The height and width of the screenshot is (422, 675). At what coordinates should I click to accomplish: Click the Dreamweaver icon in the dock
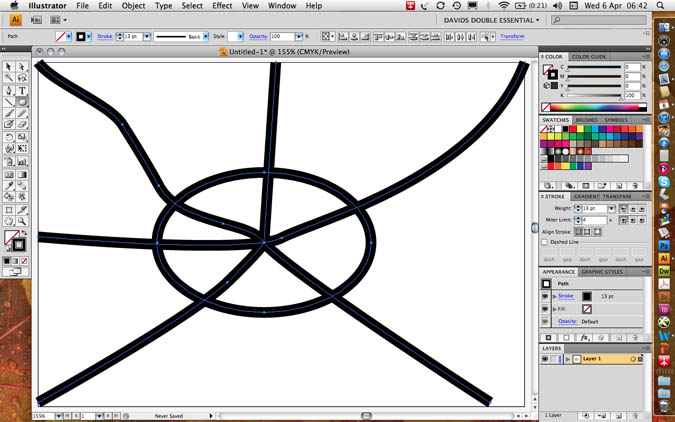(664, 270)
